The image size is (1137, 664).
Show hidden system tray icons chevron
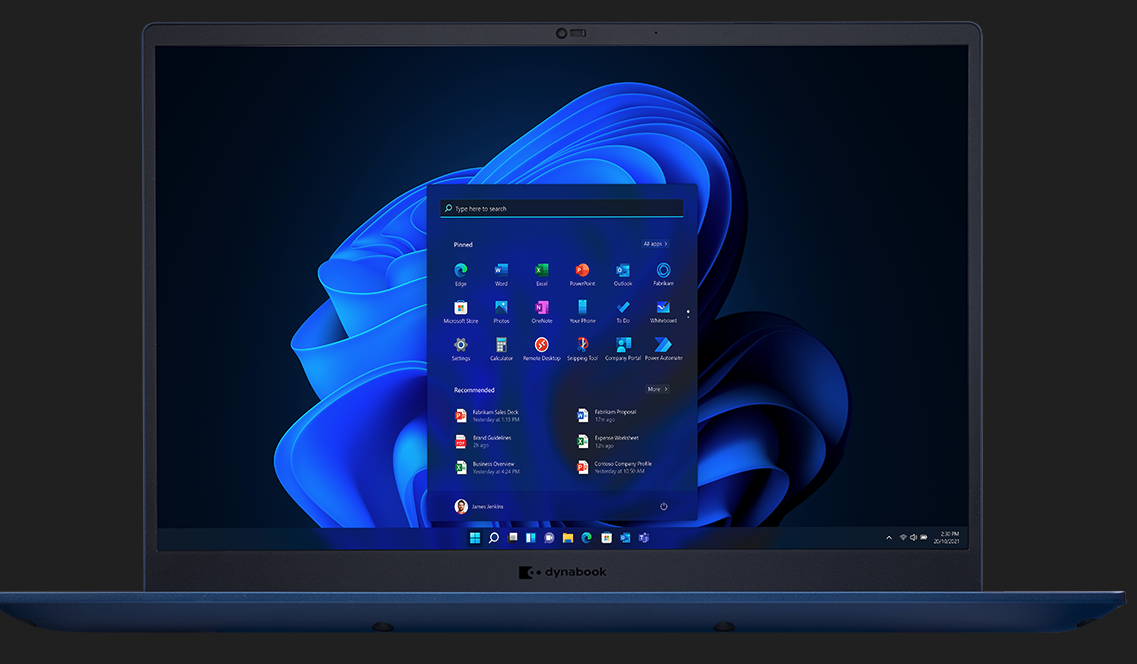click(x=889, y=538)
